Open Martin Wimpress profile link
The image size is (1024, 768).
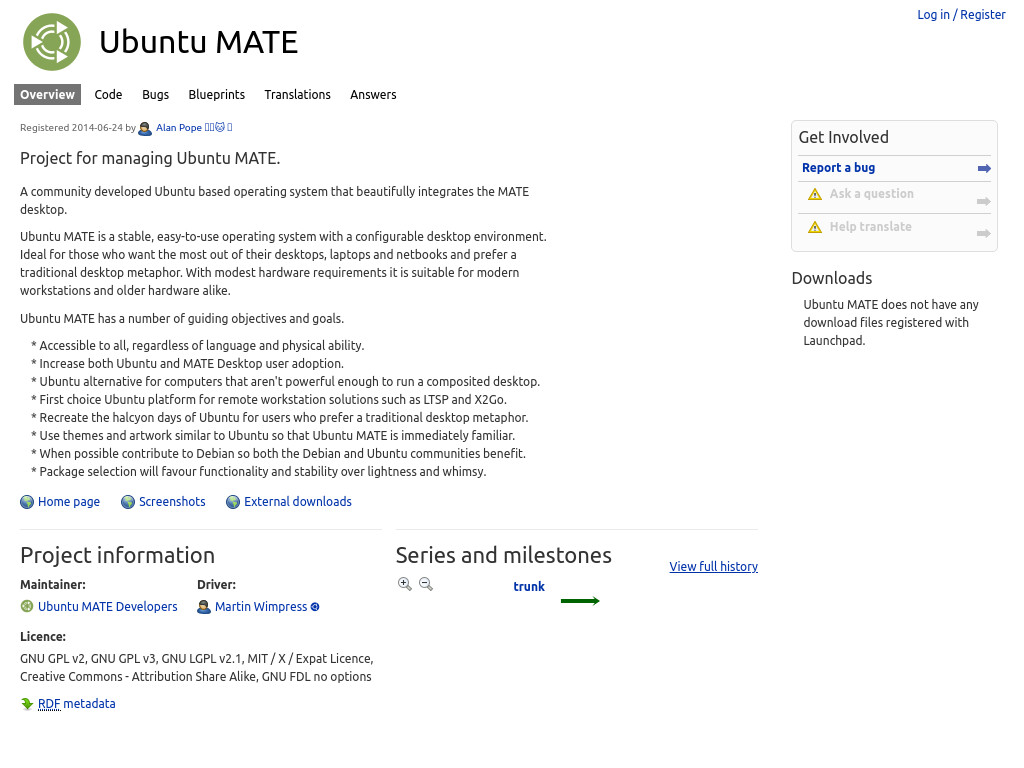pyautogui.click(x=261, y=607)
